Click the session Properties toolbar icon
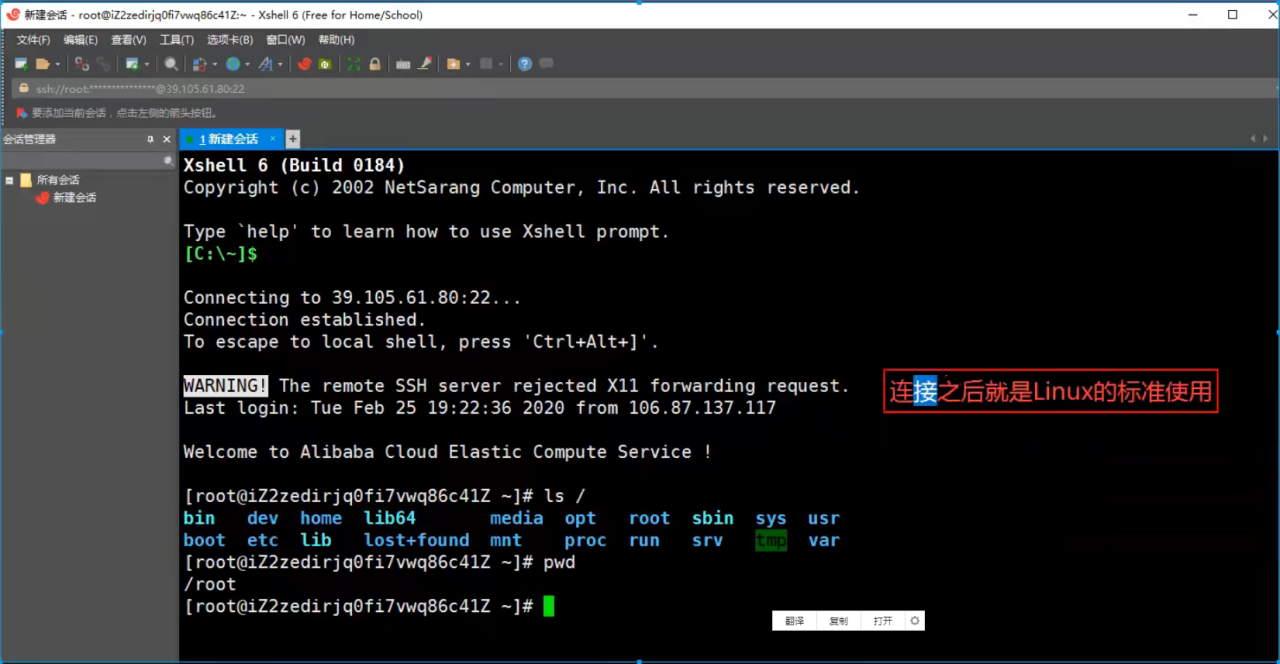 (x=132, y=64)
